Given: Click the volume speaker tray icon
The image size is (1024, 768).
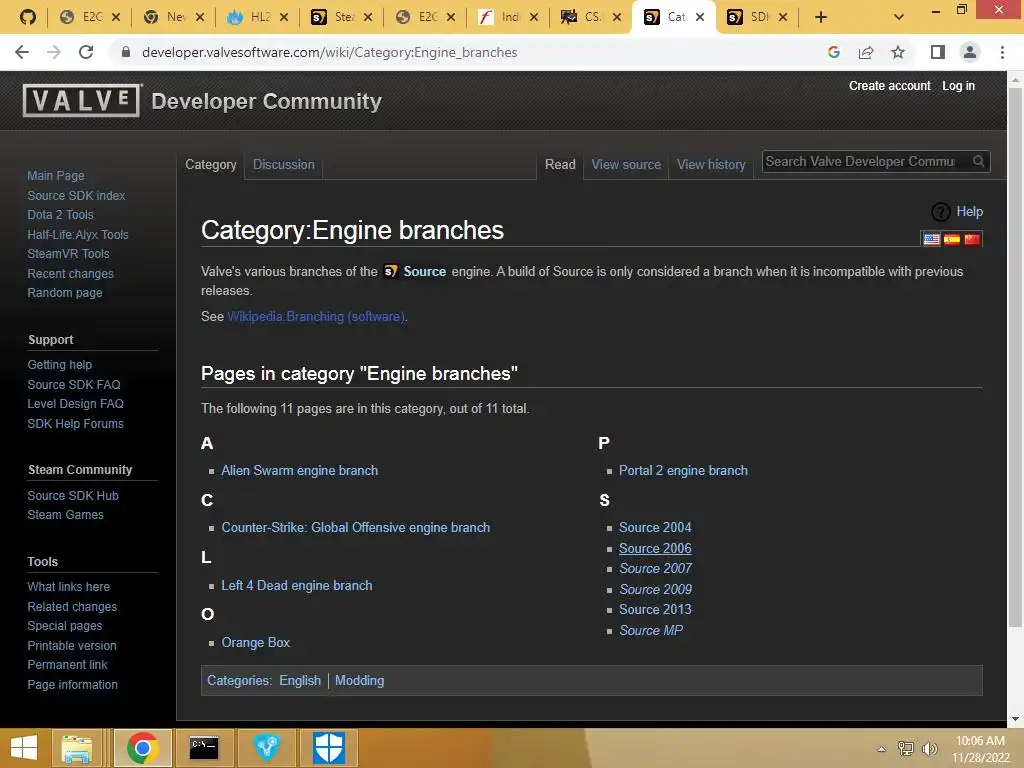Looking at the screenshot, I should pyautogui.click(x=929, y=748).
